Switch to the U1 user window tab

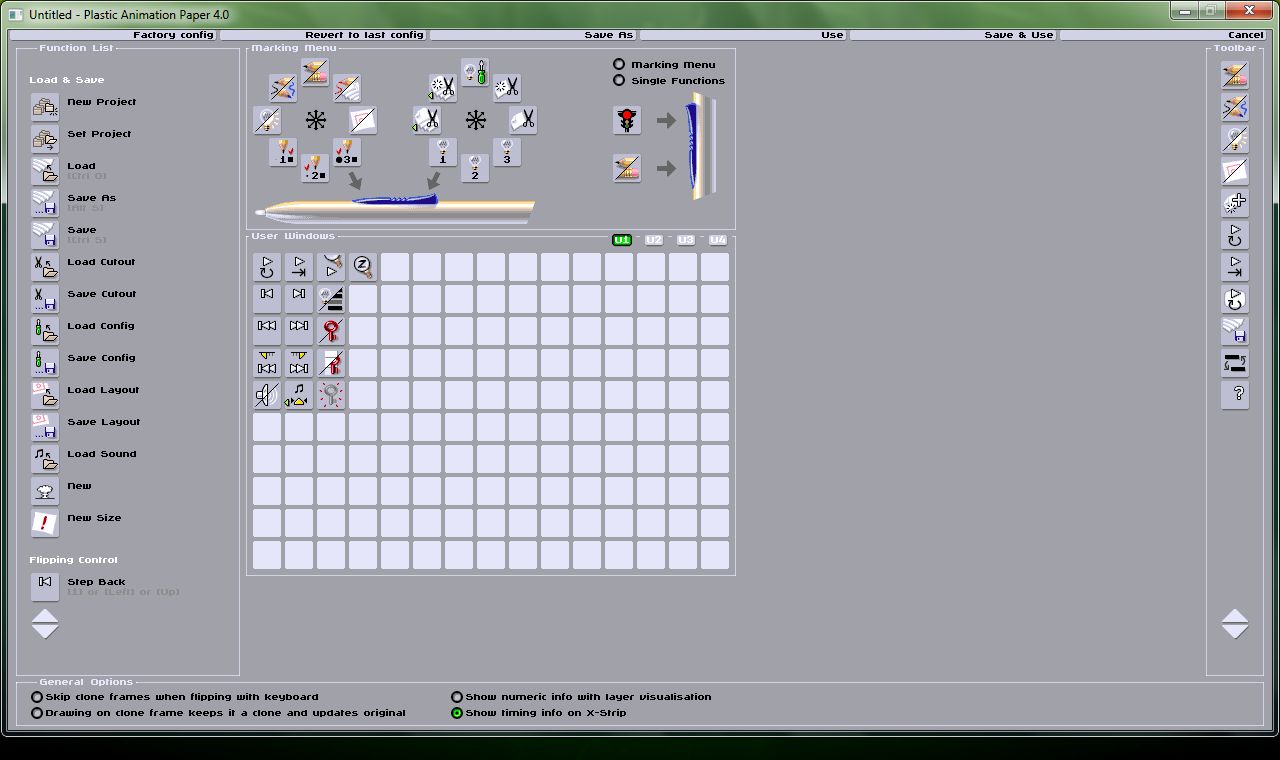(x=622, y=240)
